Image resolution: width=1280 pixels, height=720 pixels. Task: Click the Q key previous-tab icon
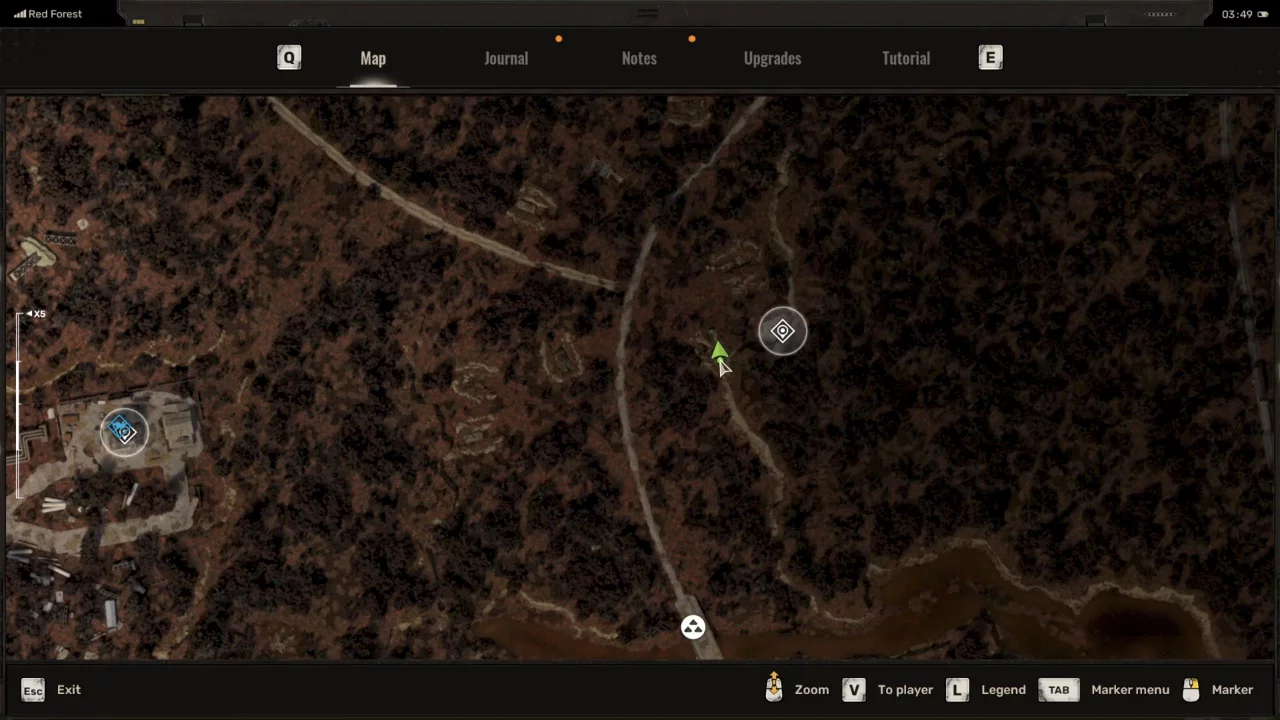289,58
